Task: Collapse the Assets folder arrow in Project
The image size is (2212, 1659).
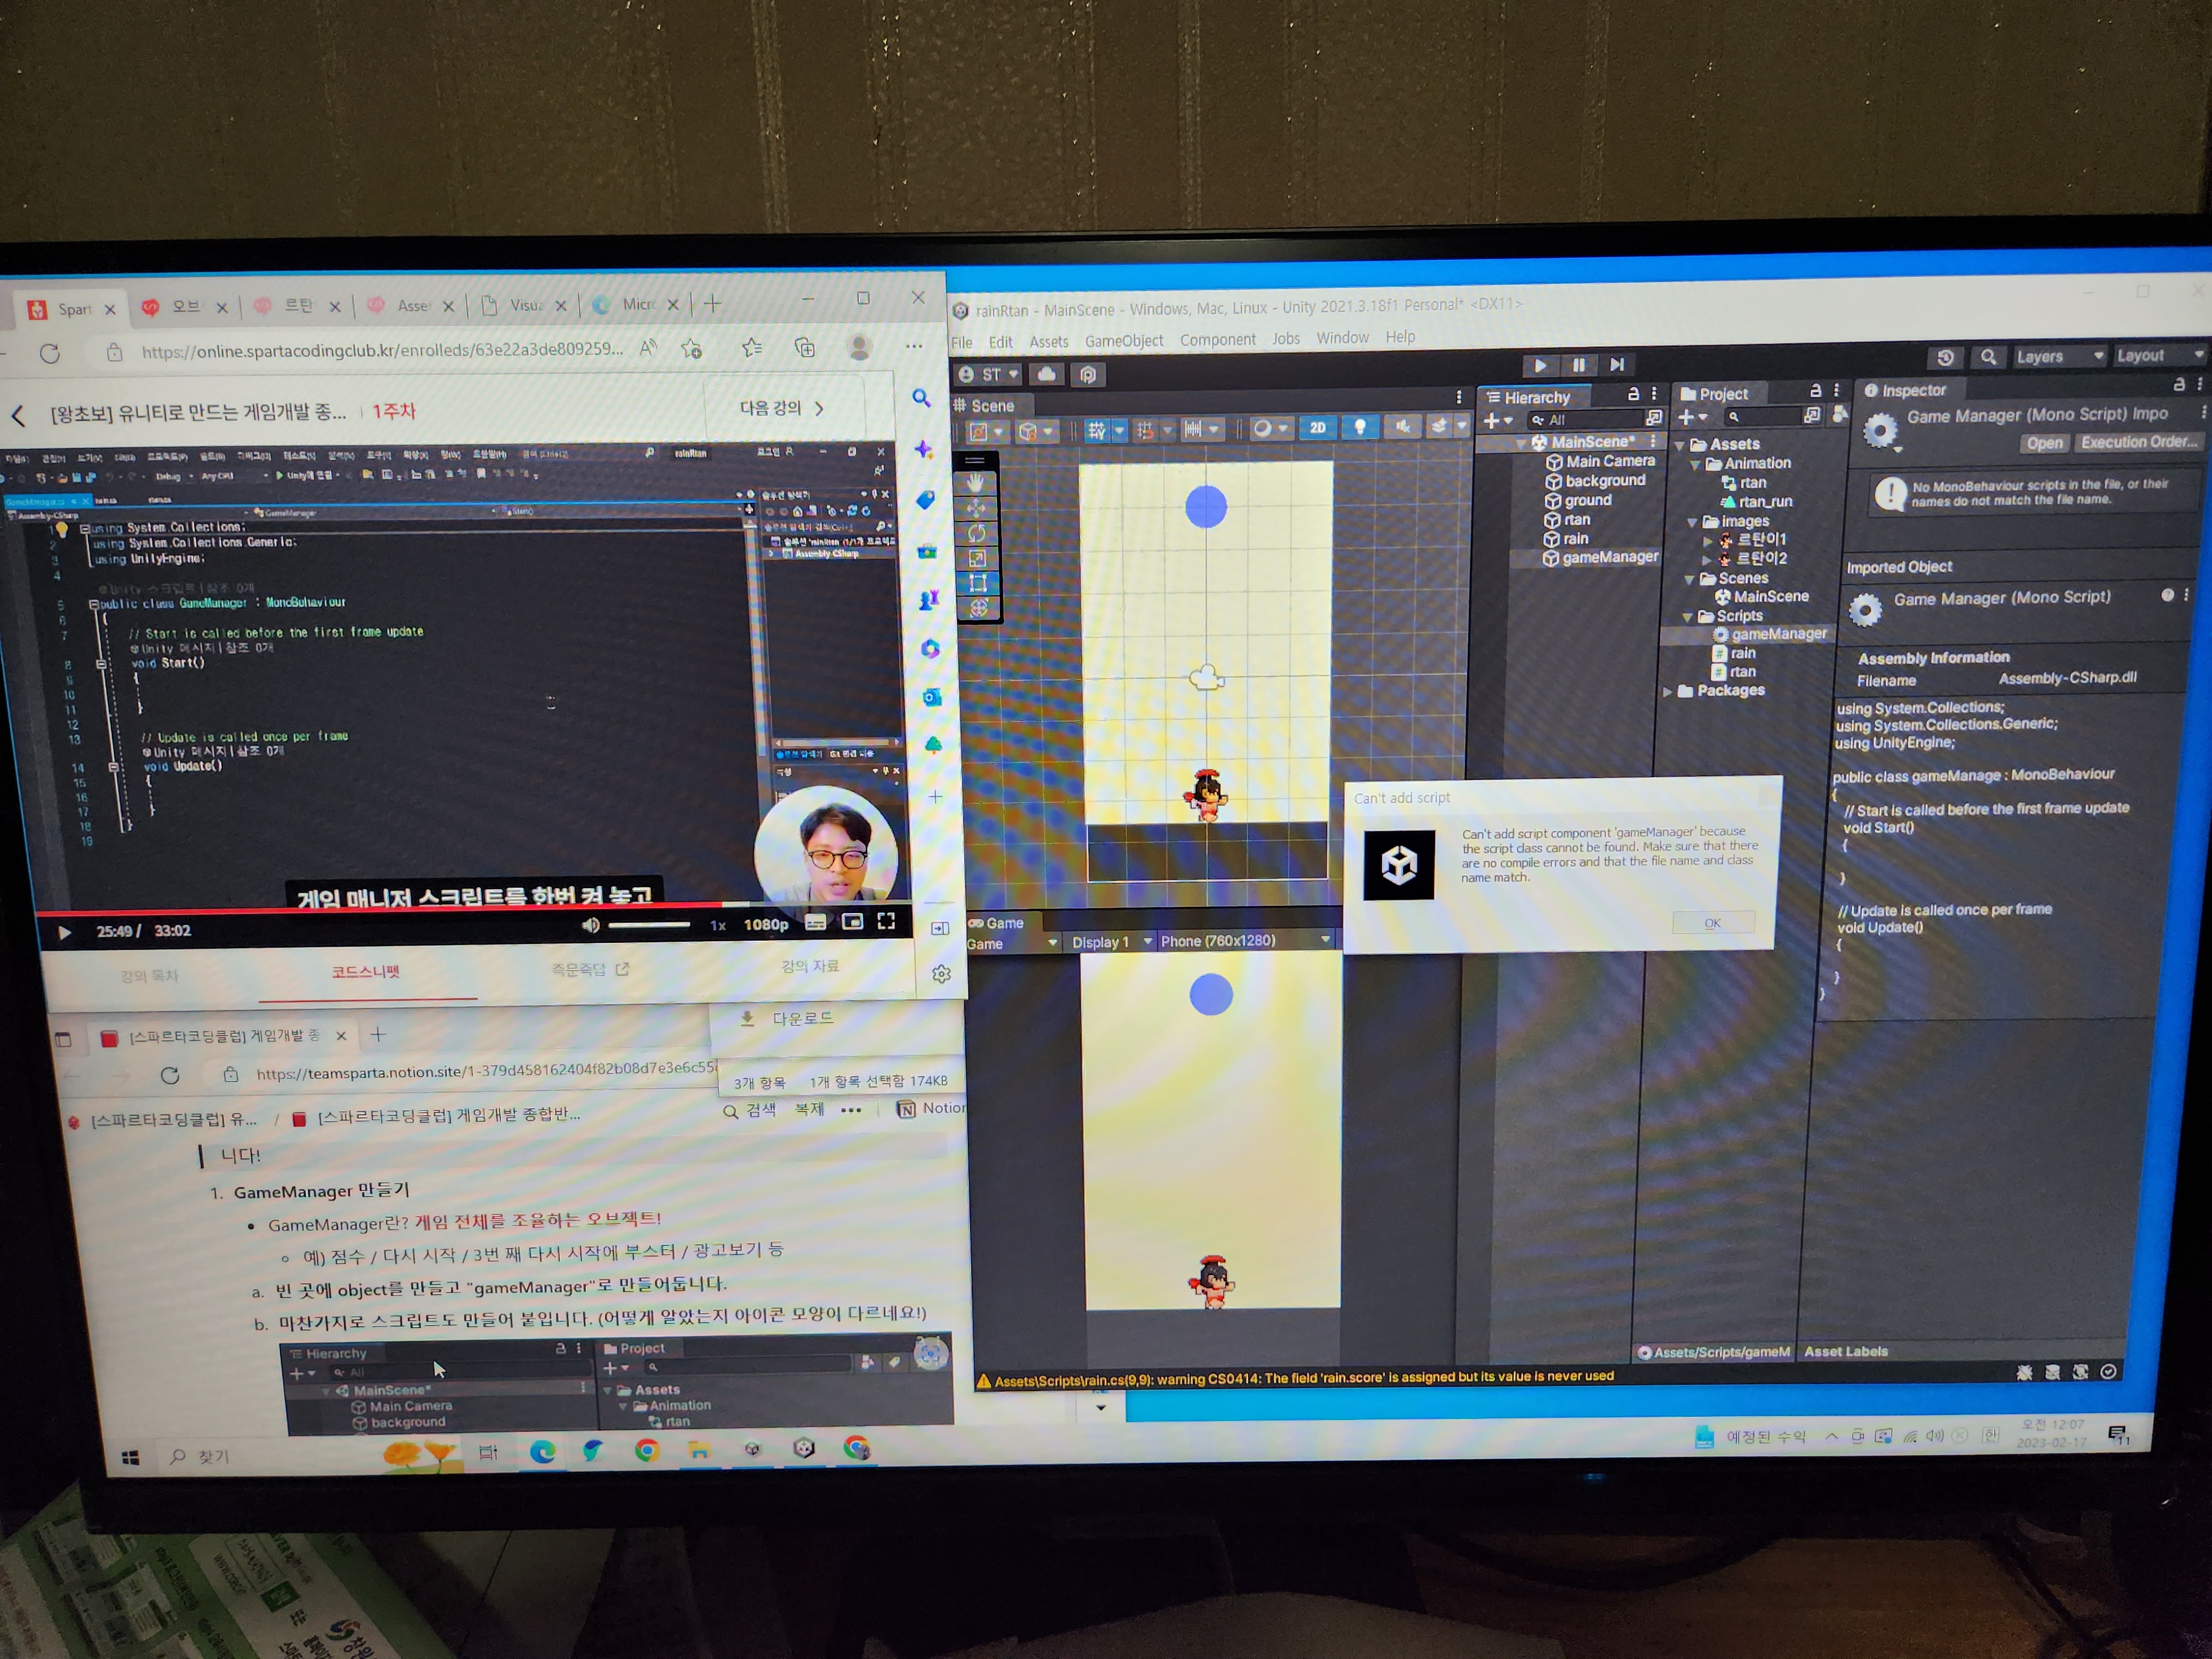Action: [x=1680, y=446]
